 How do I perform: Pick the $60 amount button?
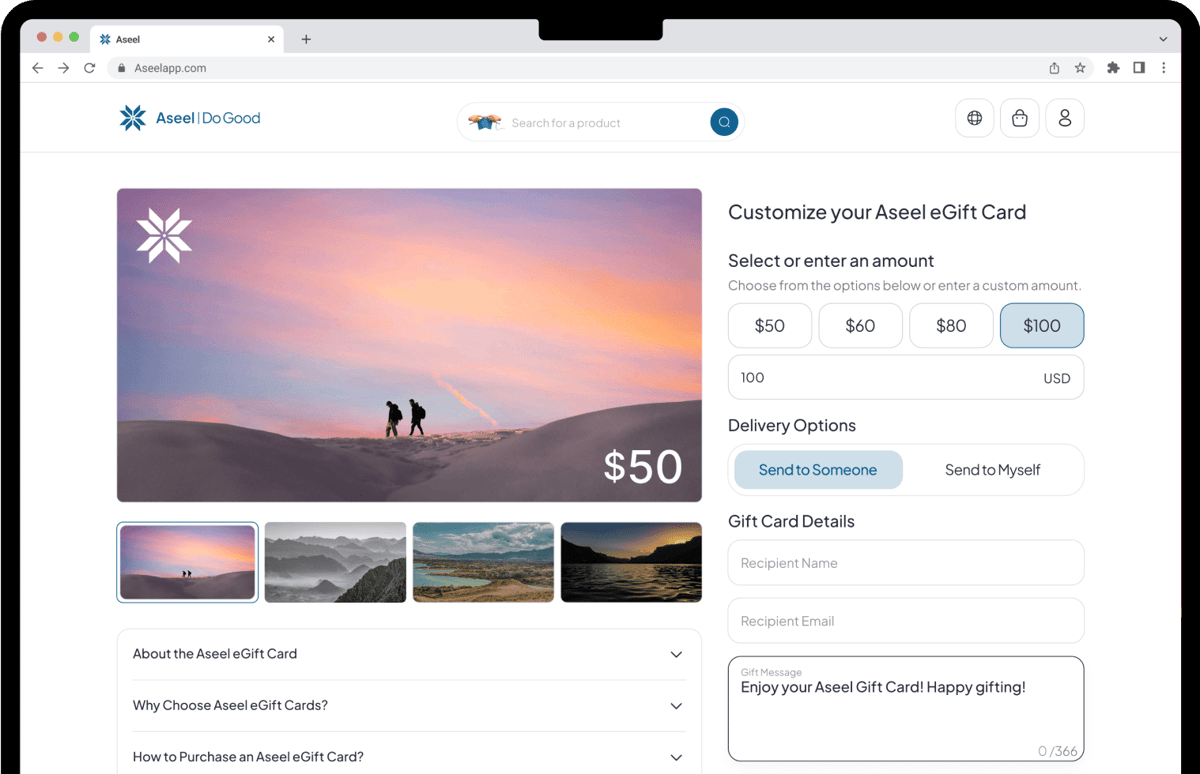click(860, 326)
